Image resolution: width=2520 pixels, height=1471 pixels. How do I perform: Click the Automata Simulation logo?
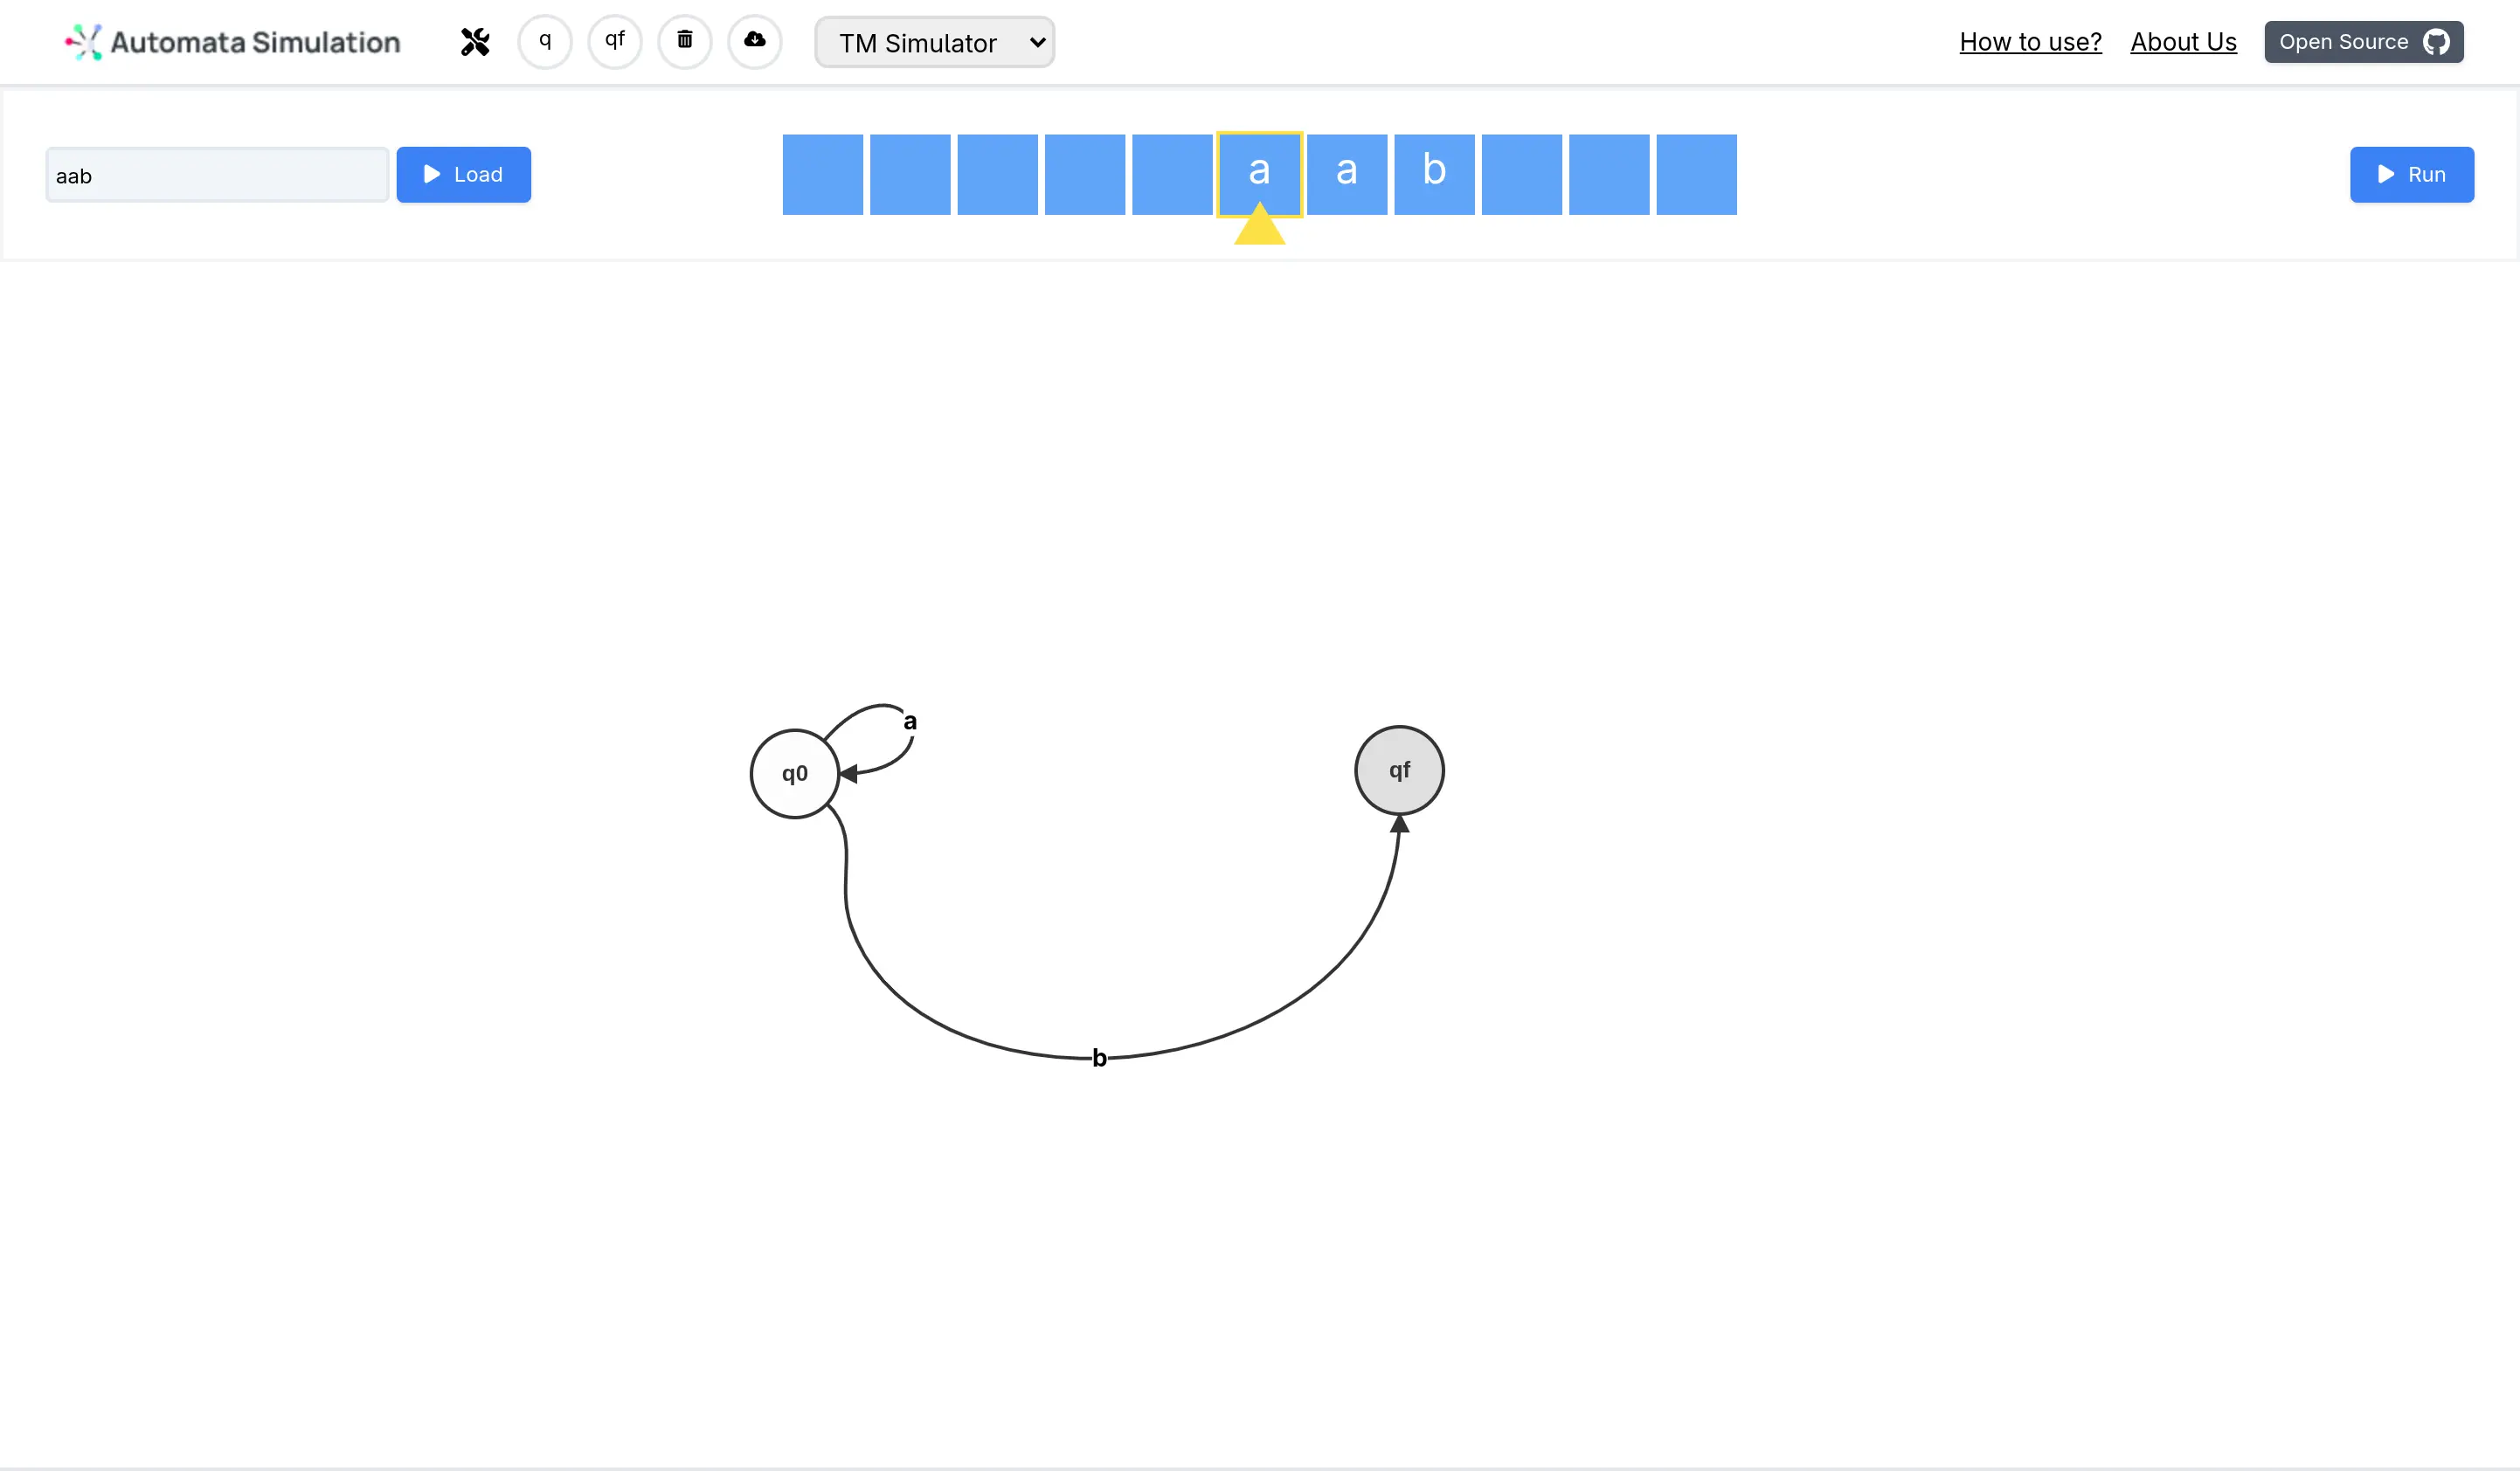tap(233, 42)
